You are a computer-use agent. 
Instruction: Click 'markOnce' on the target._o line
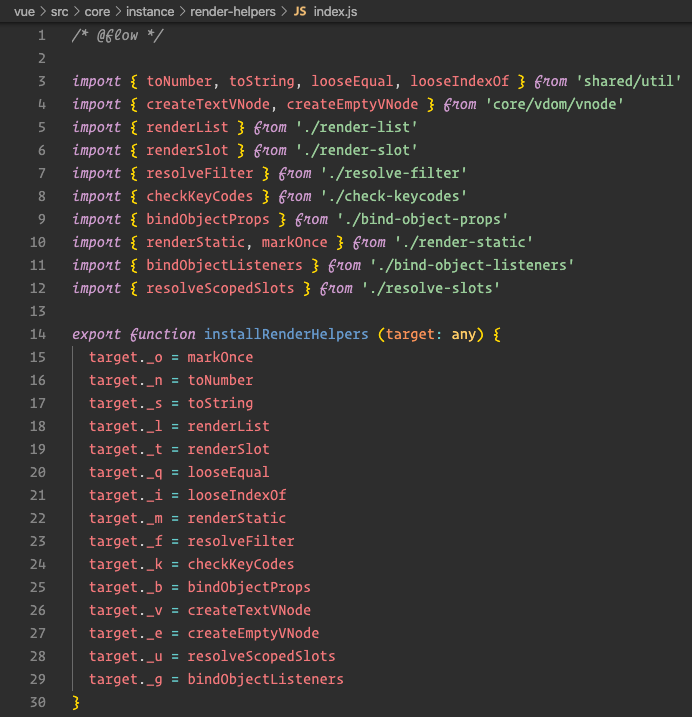point(220,357)
